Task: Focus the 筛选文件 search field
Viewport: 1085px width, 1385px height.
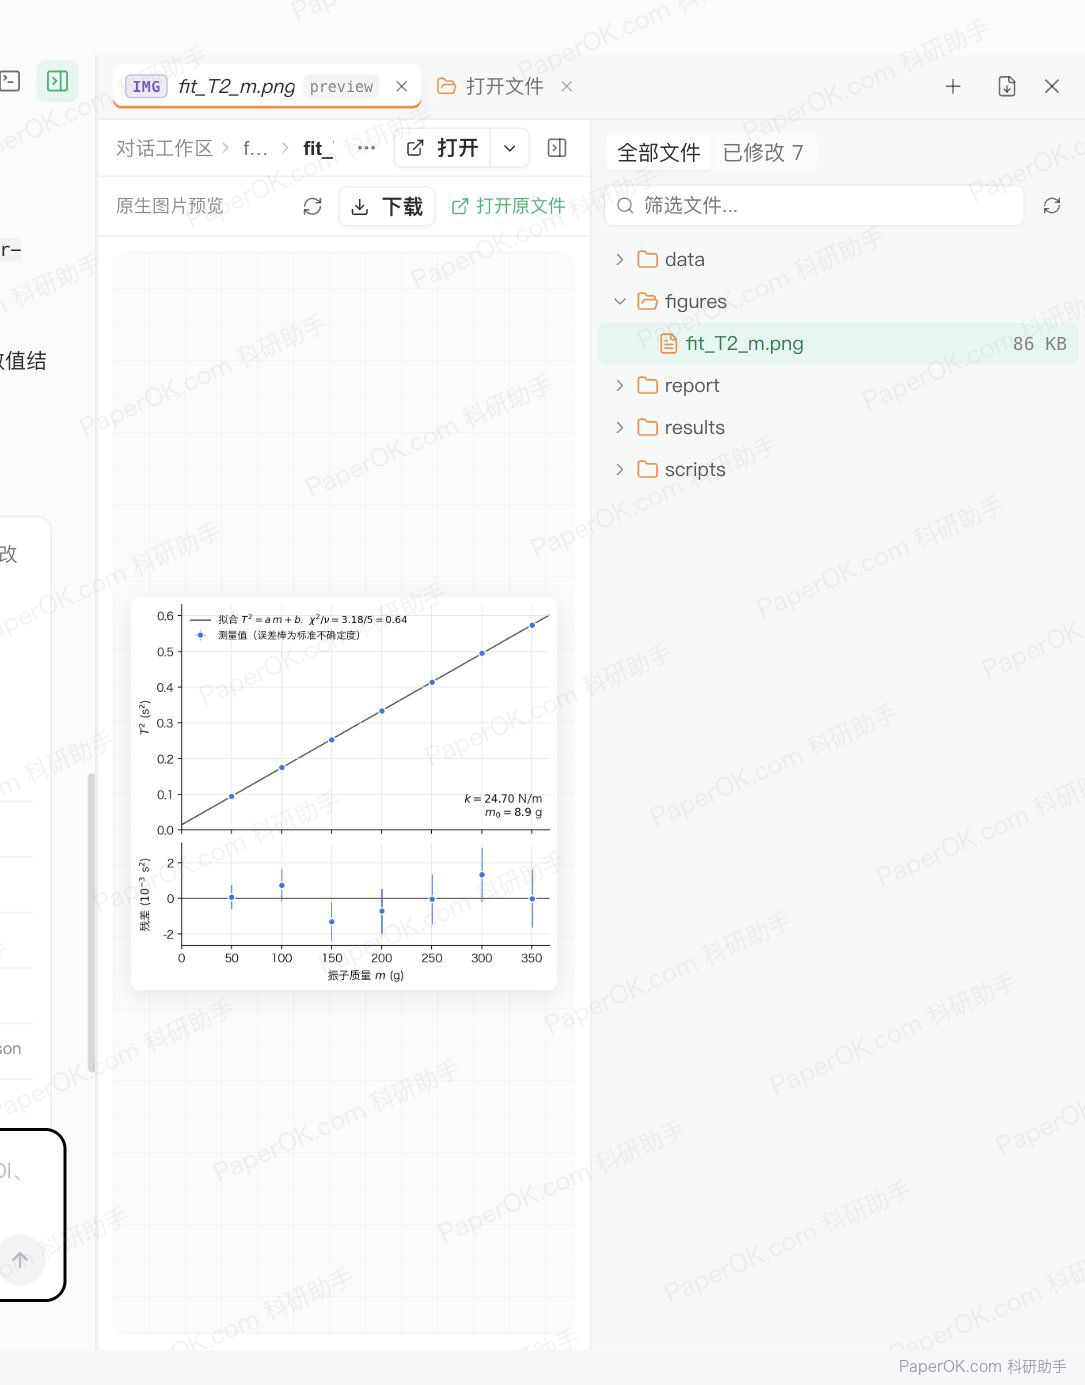Action: [x=815, y=205]
